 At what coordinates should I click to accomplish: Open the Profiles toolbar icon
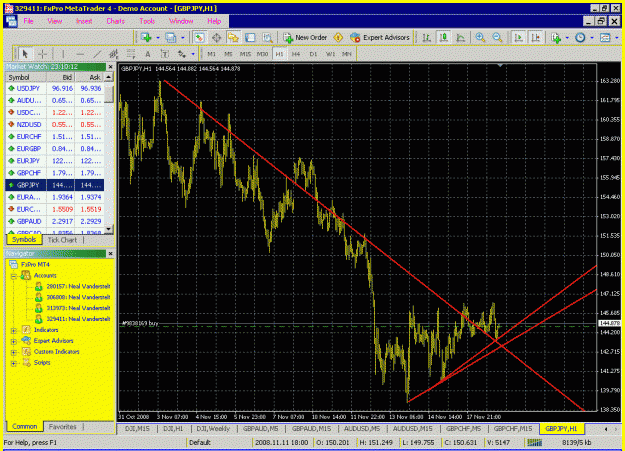[x=171, y=37]
